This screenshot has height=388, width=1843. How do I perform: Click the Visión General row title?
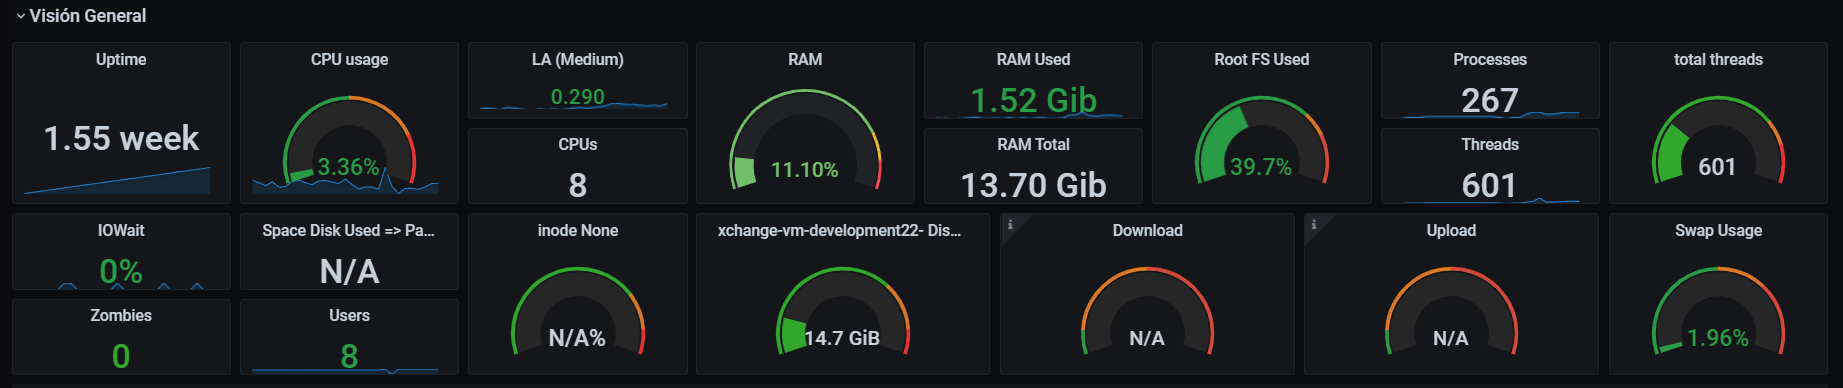point(88,16)
